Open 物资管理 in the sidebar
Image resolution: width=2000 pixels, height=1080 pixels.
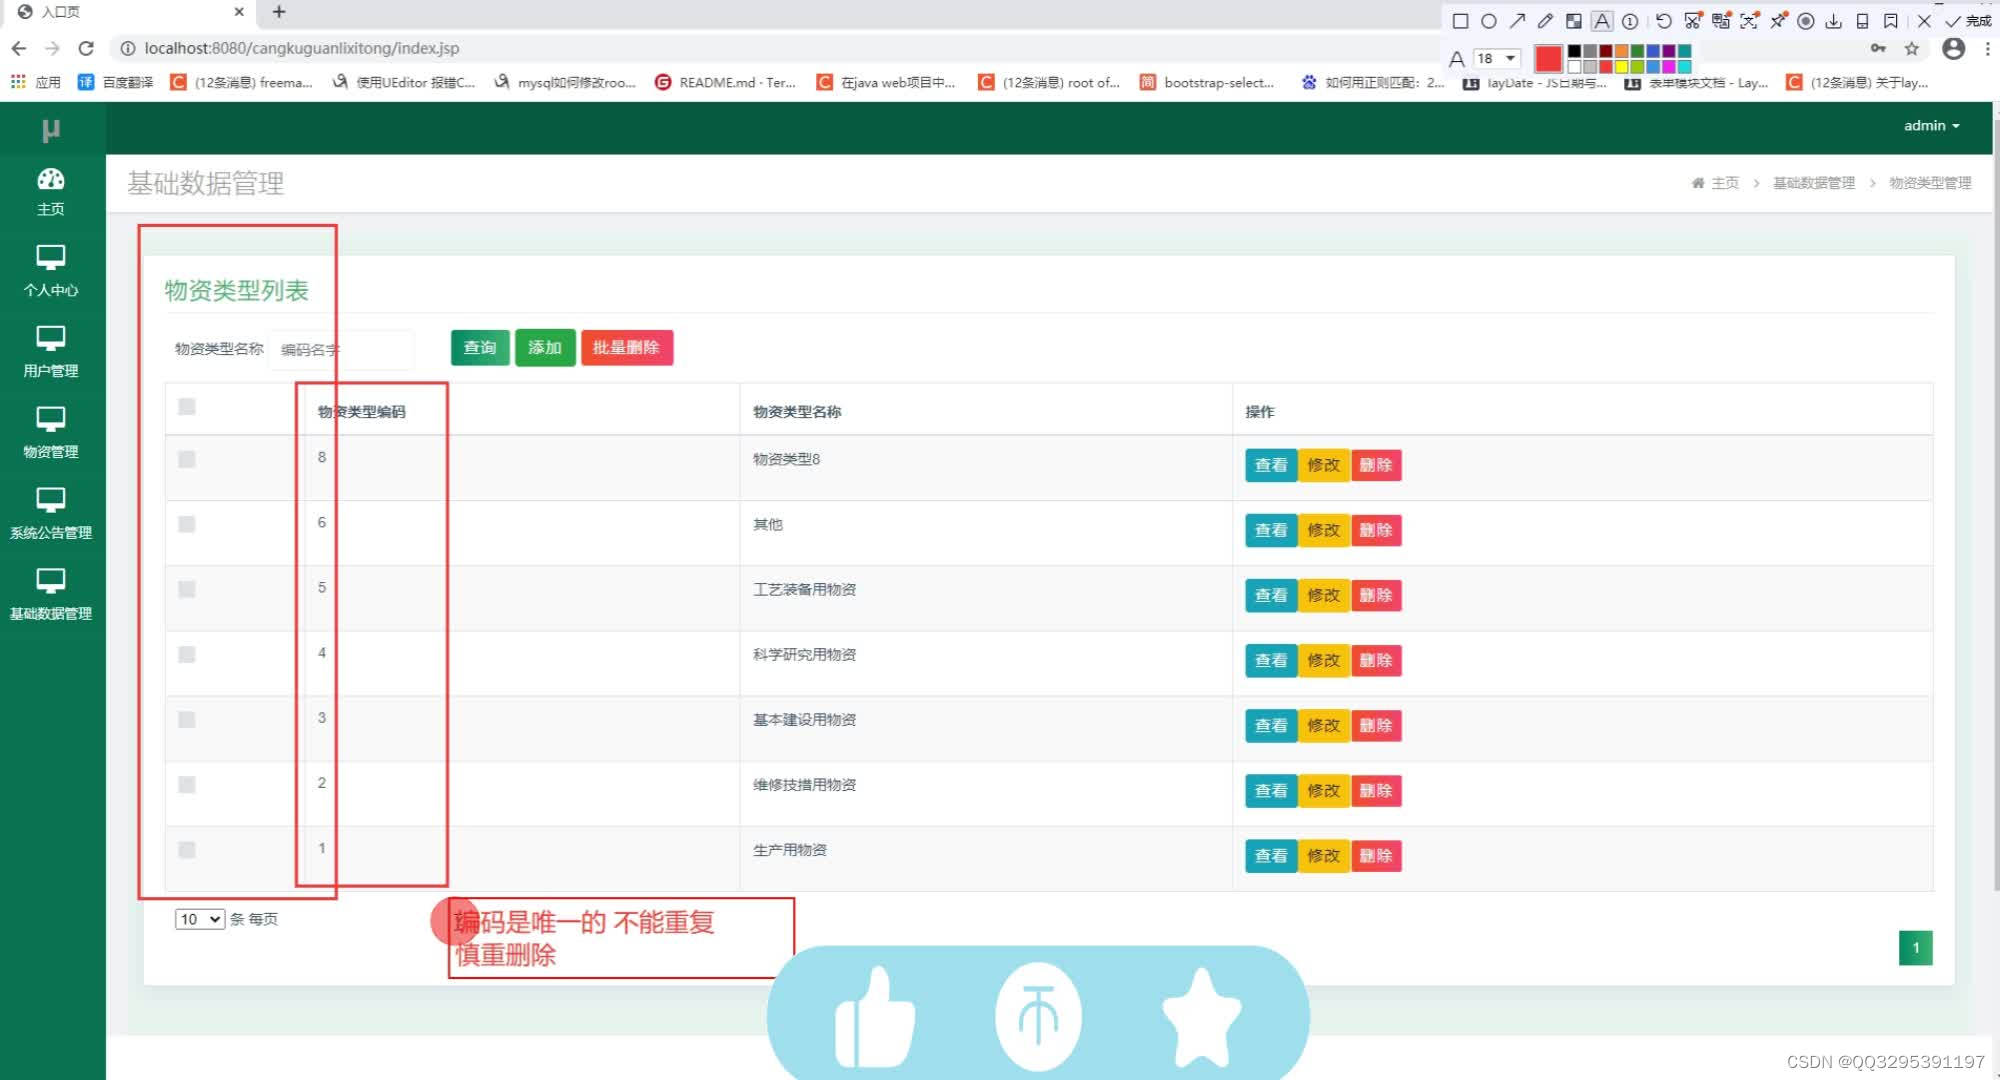(x=51, y=433)
